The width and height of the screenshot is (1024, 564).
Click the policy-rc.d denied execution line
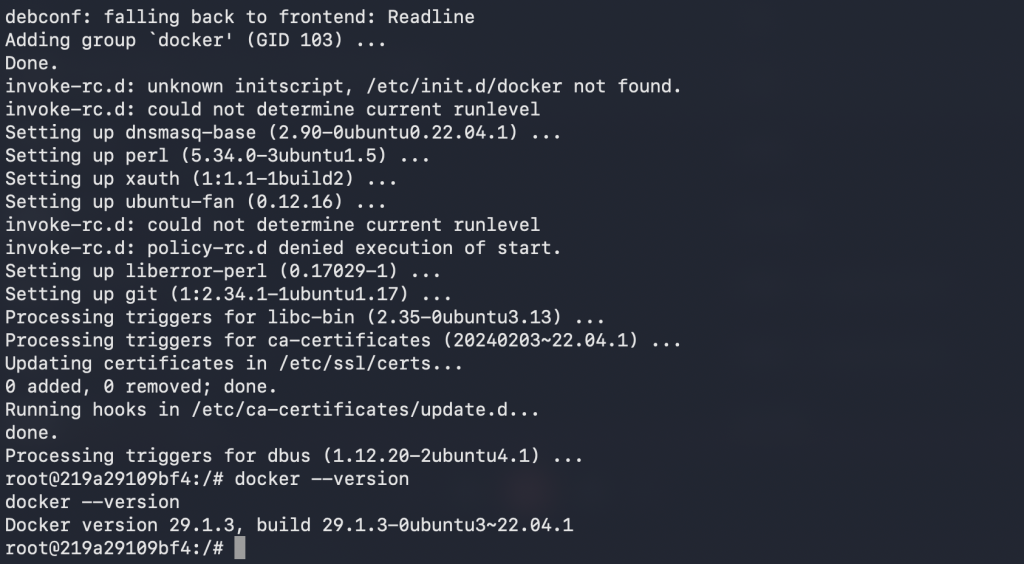(283, 248)
